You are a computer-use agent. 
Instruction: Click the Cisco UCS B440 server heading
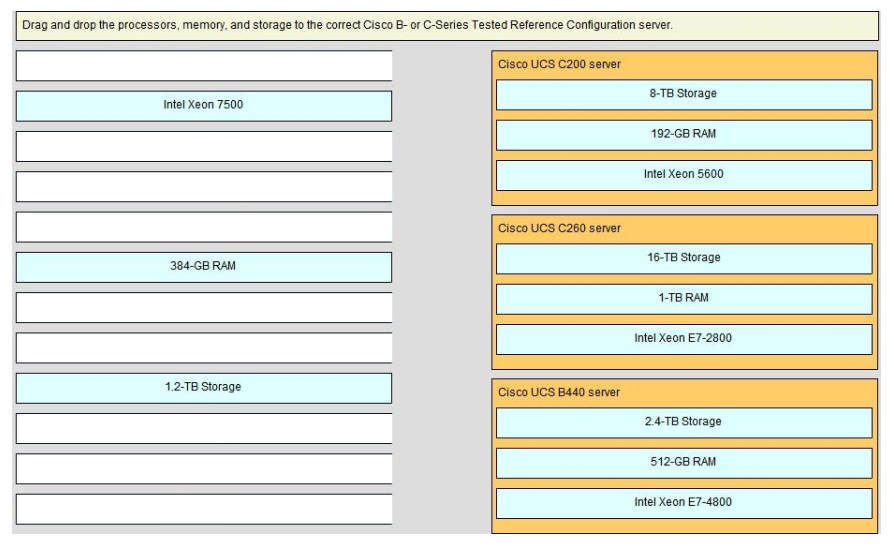(558, 393)
